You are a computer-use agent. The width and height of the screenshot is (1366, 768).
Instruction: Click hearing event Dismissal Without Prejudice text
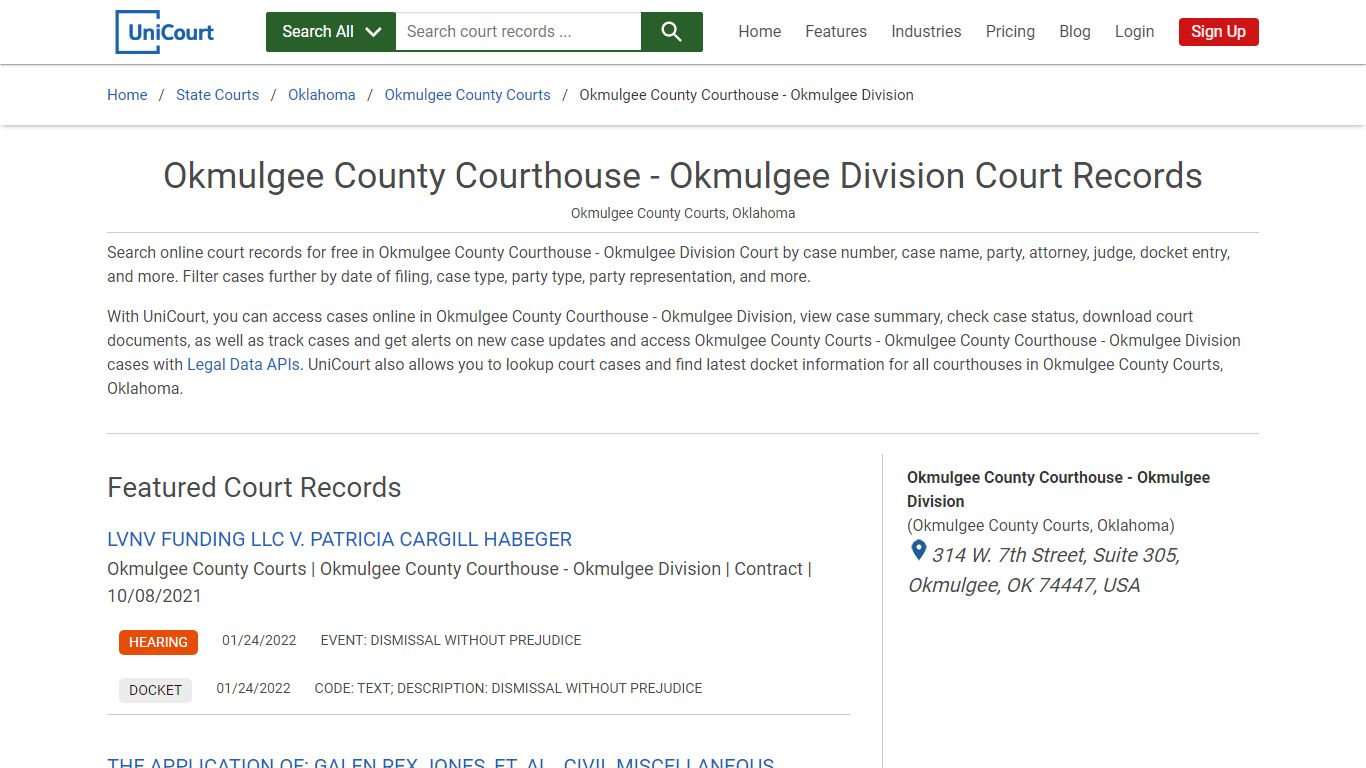[451, 640]
